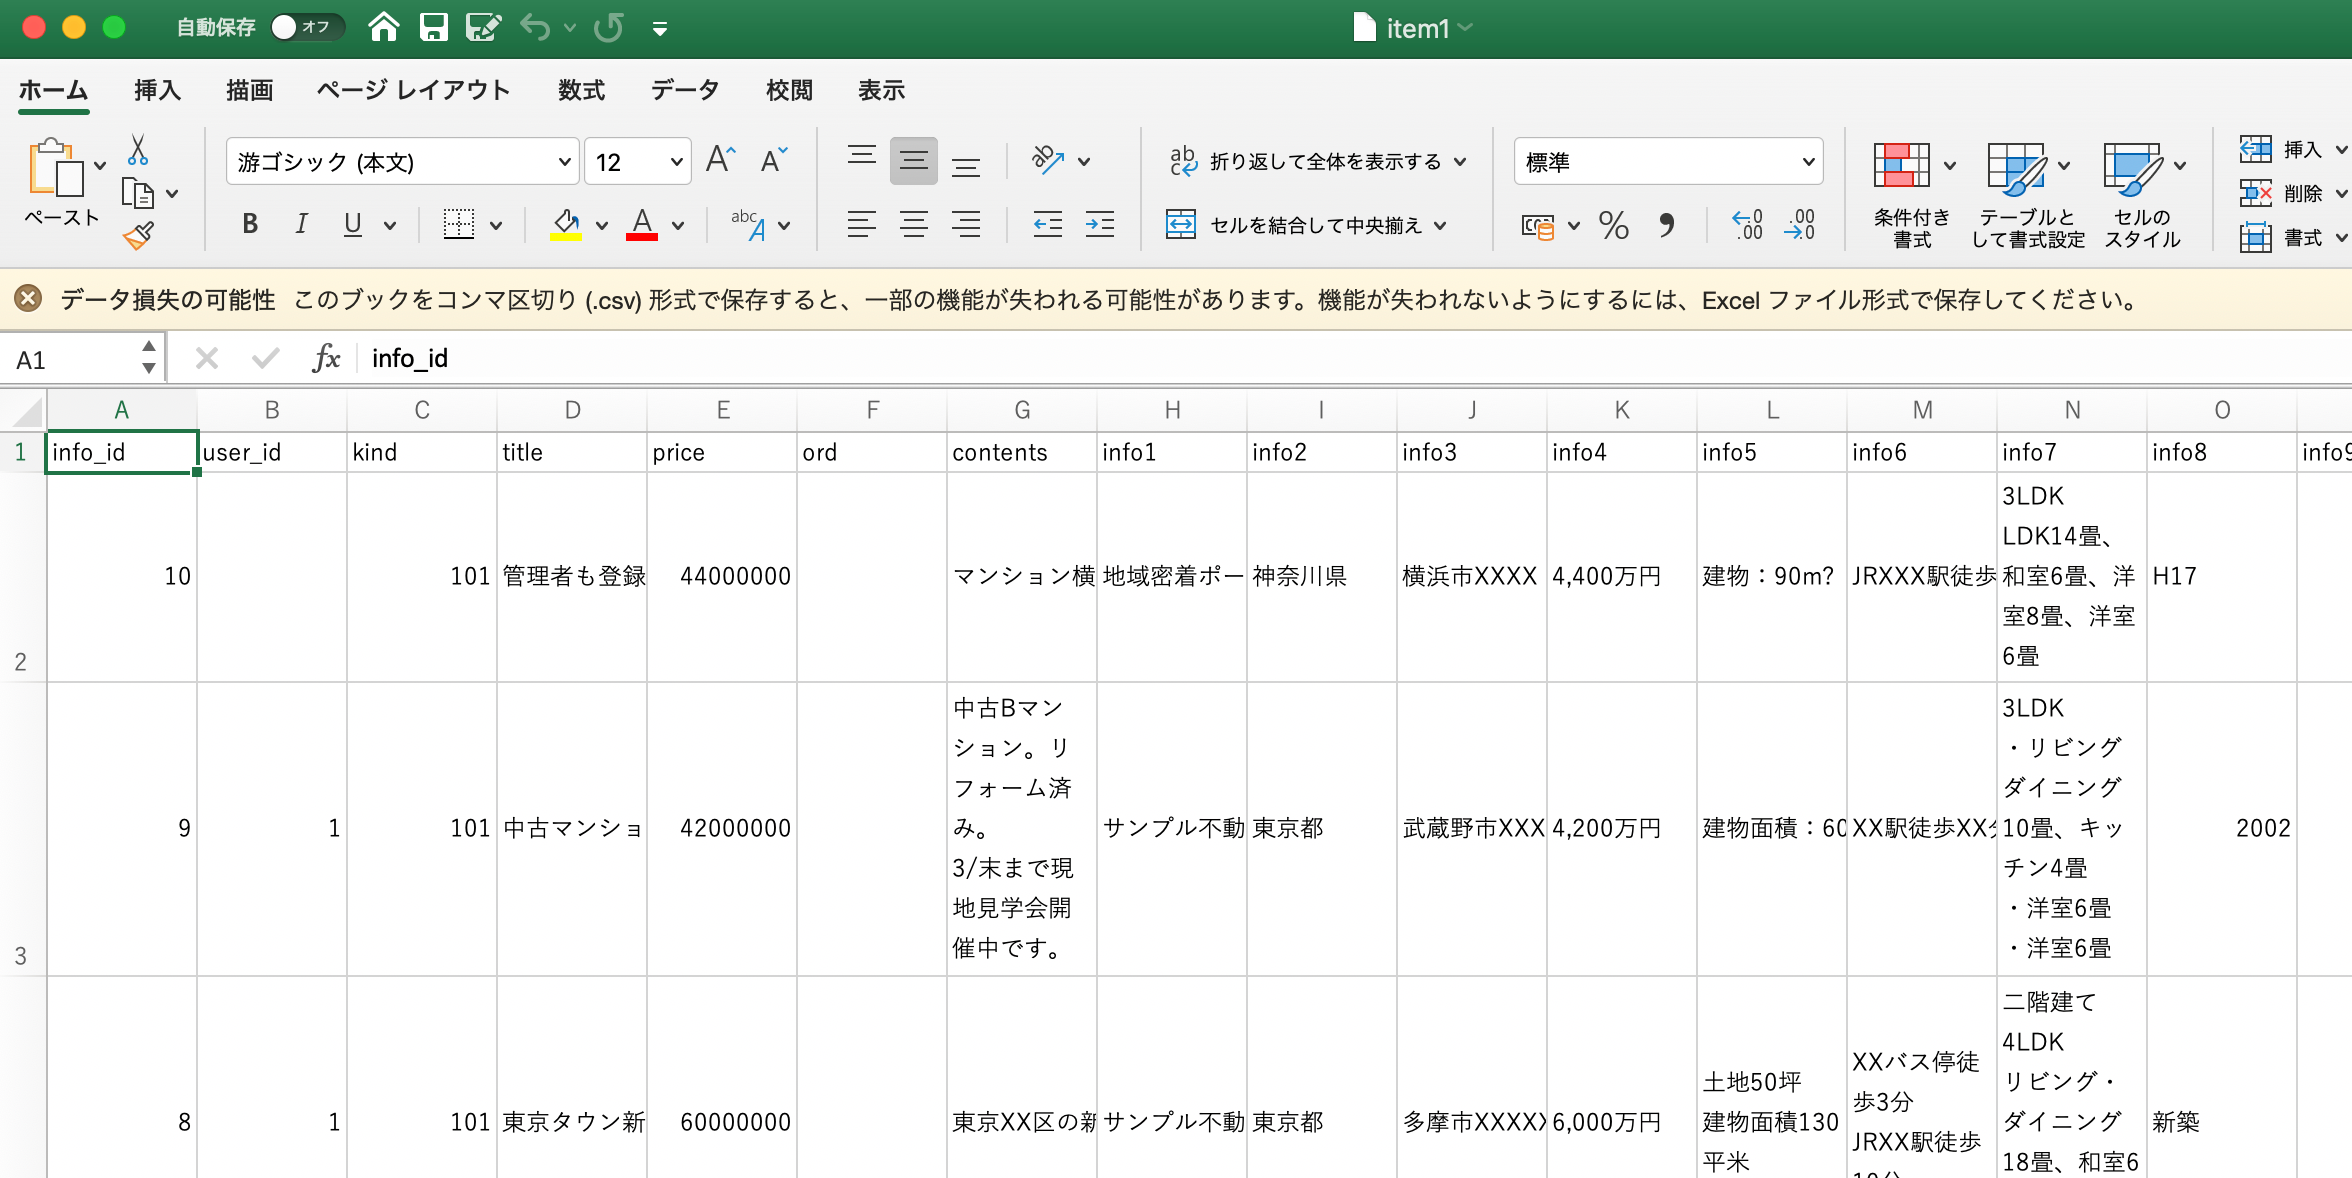Open 条件付き書式 conditional formatting
Viewport: 2352px width, 1178px height.
(1912, 195)
